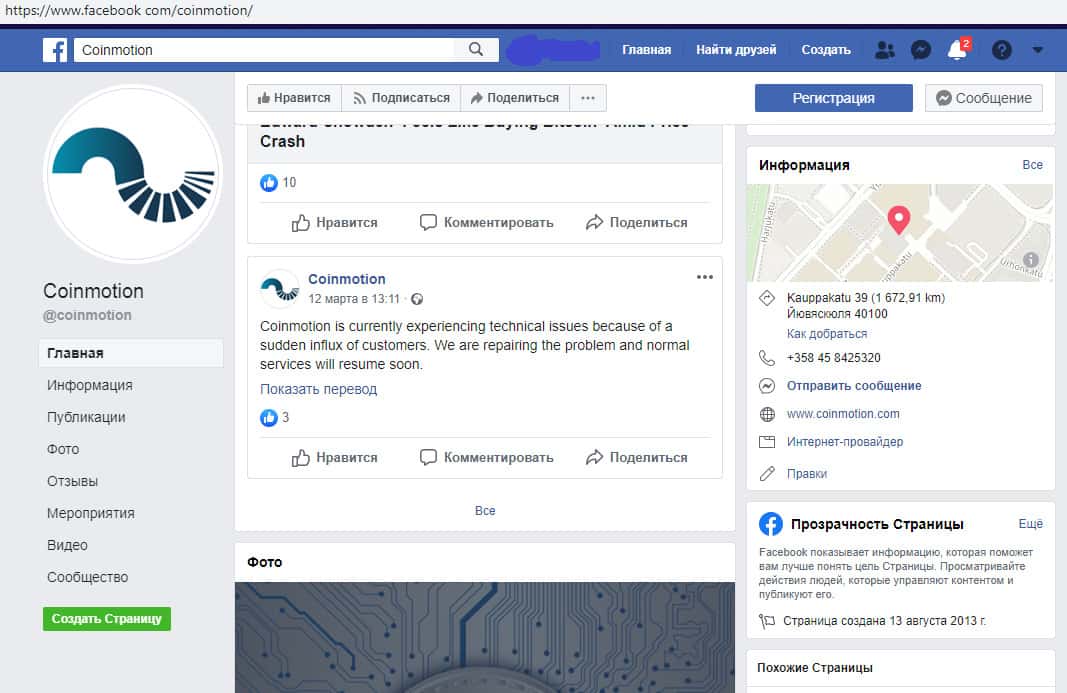Open the help question mark icon

1002,50
